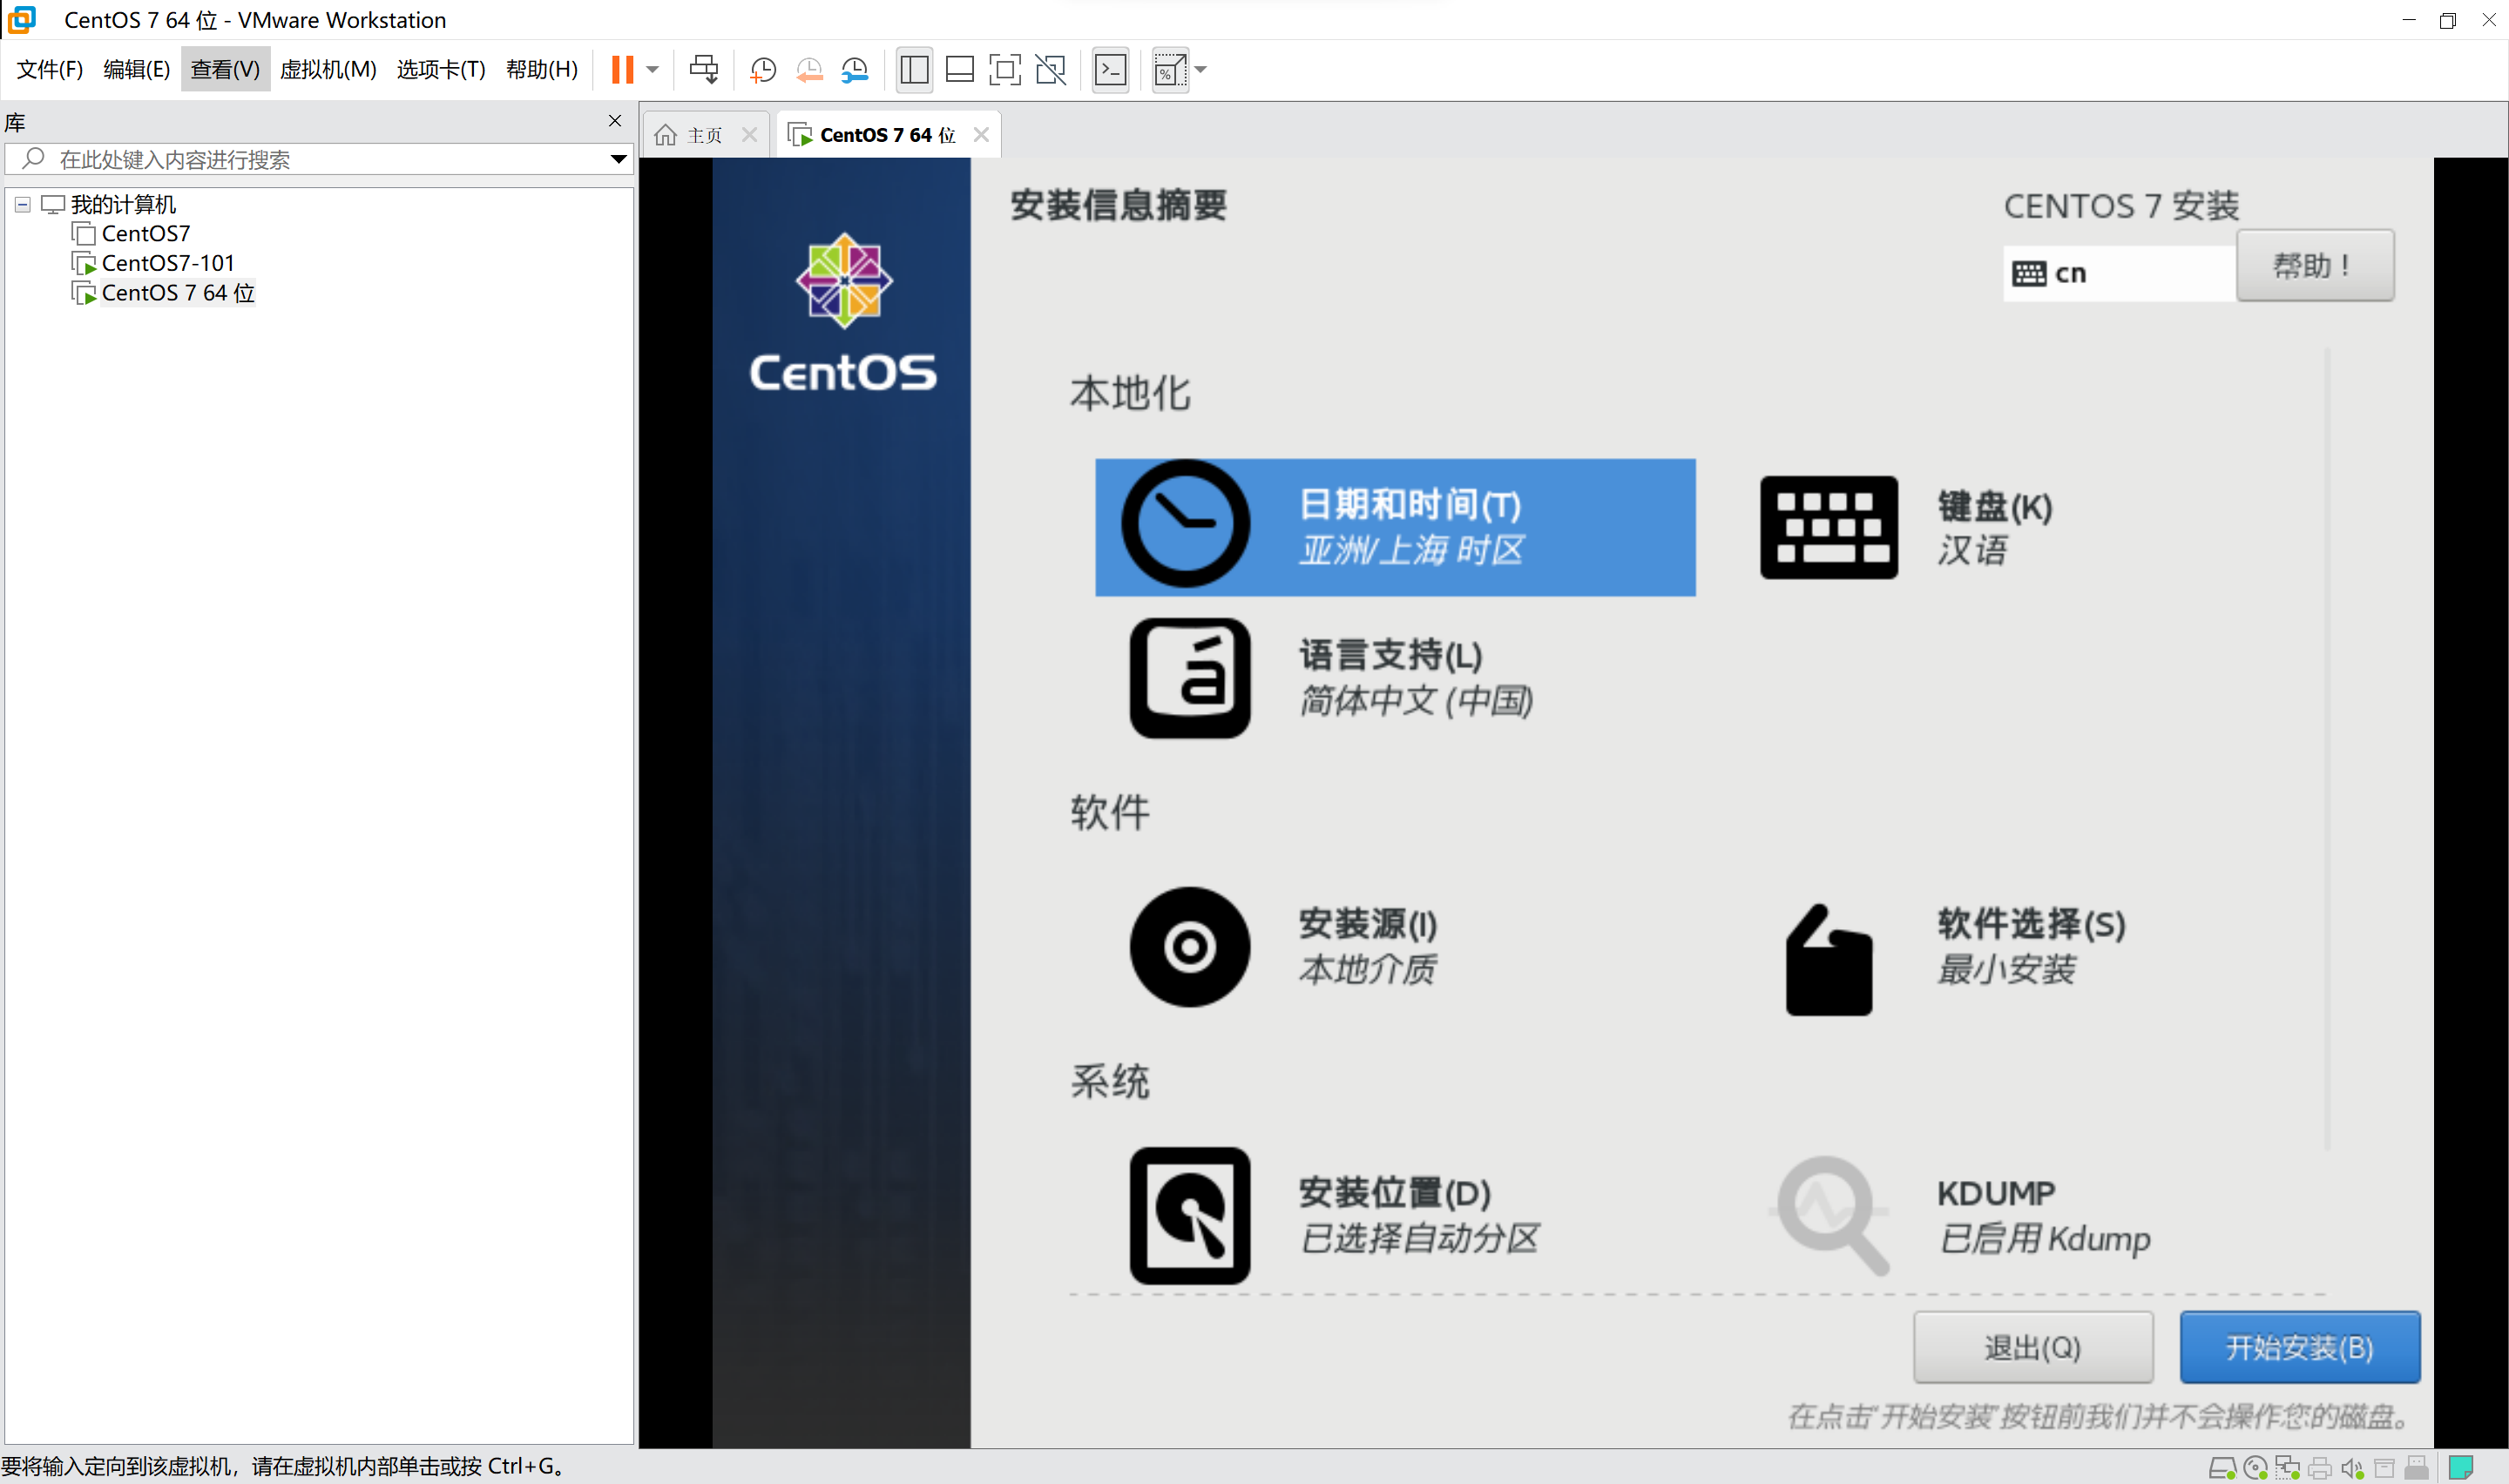
Task: Click Send Ctrl+Alt+Del toolbar icon
Action: [x=704, y=69]
